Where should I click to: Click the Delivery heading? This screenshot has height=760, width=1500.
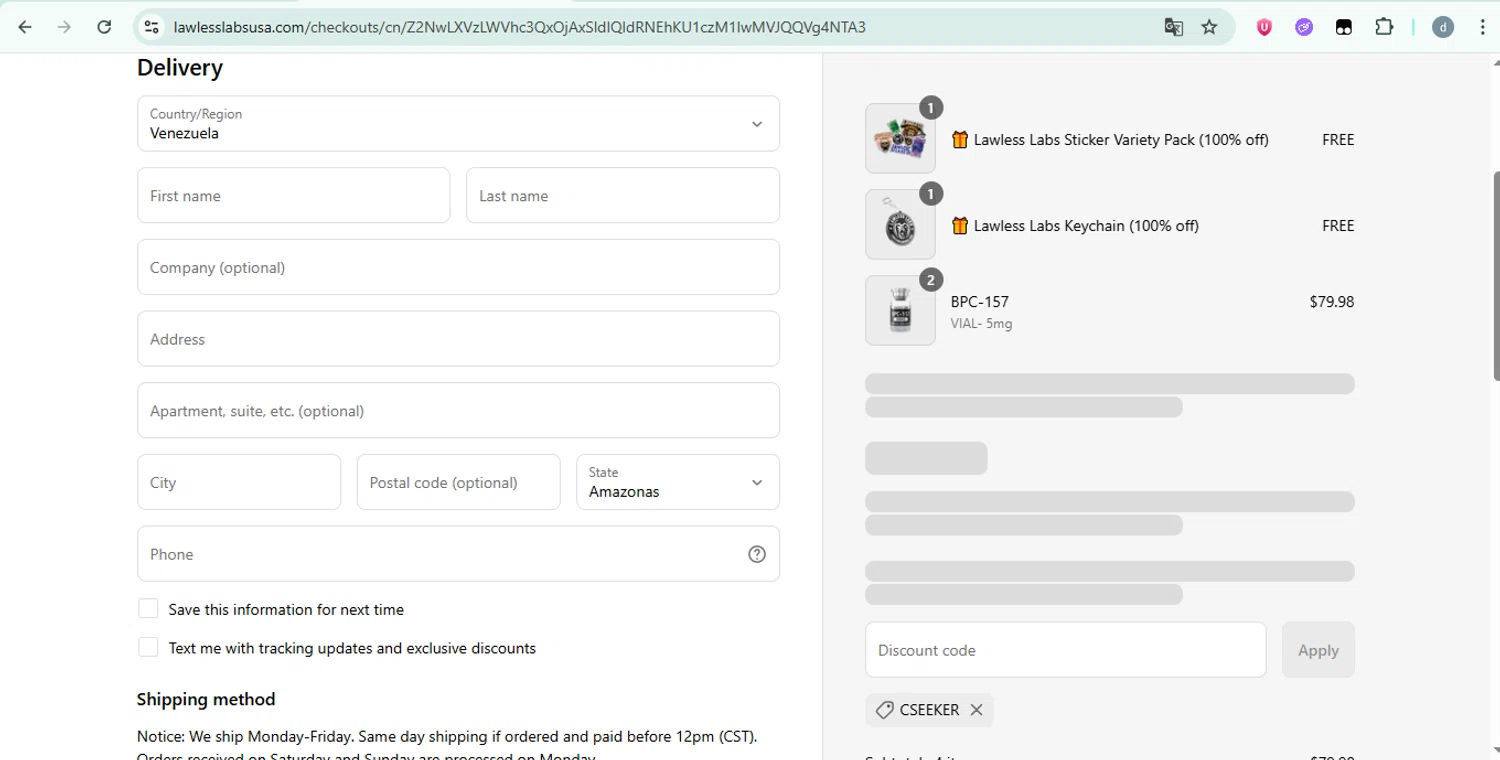[x=180, y=68]
